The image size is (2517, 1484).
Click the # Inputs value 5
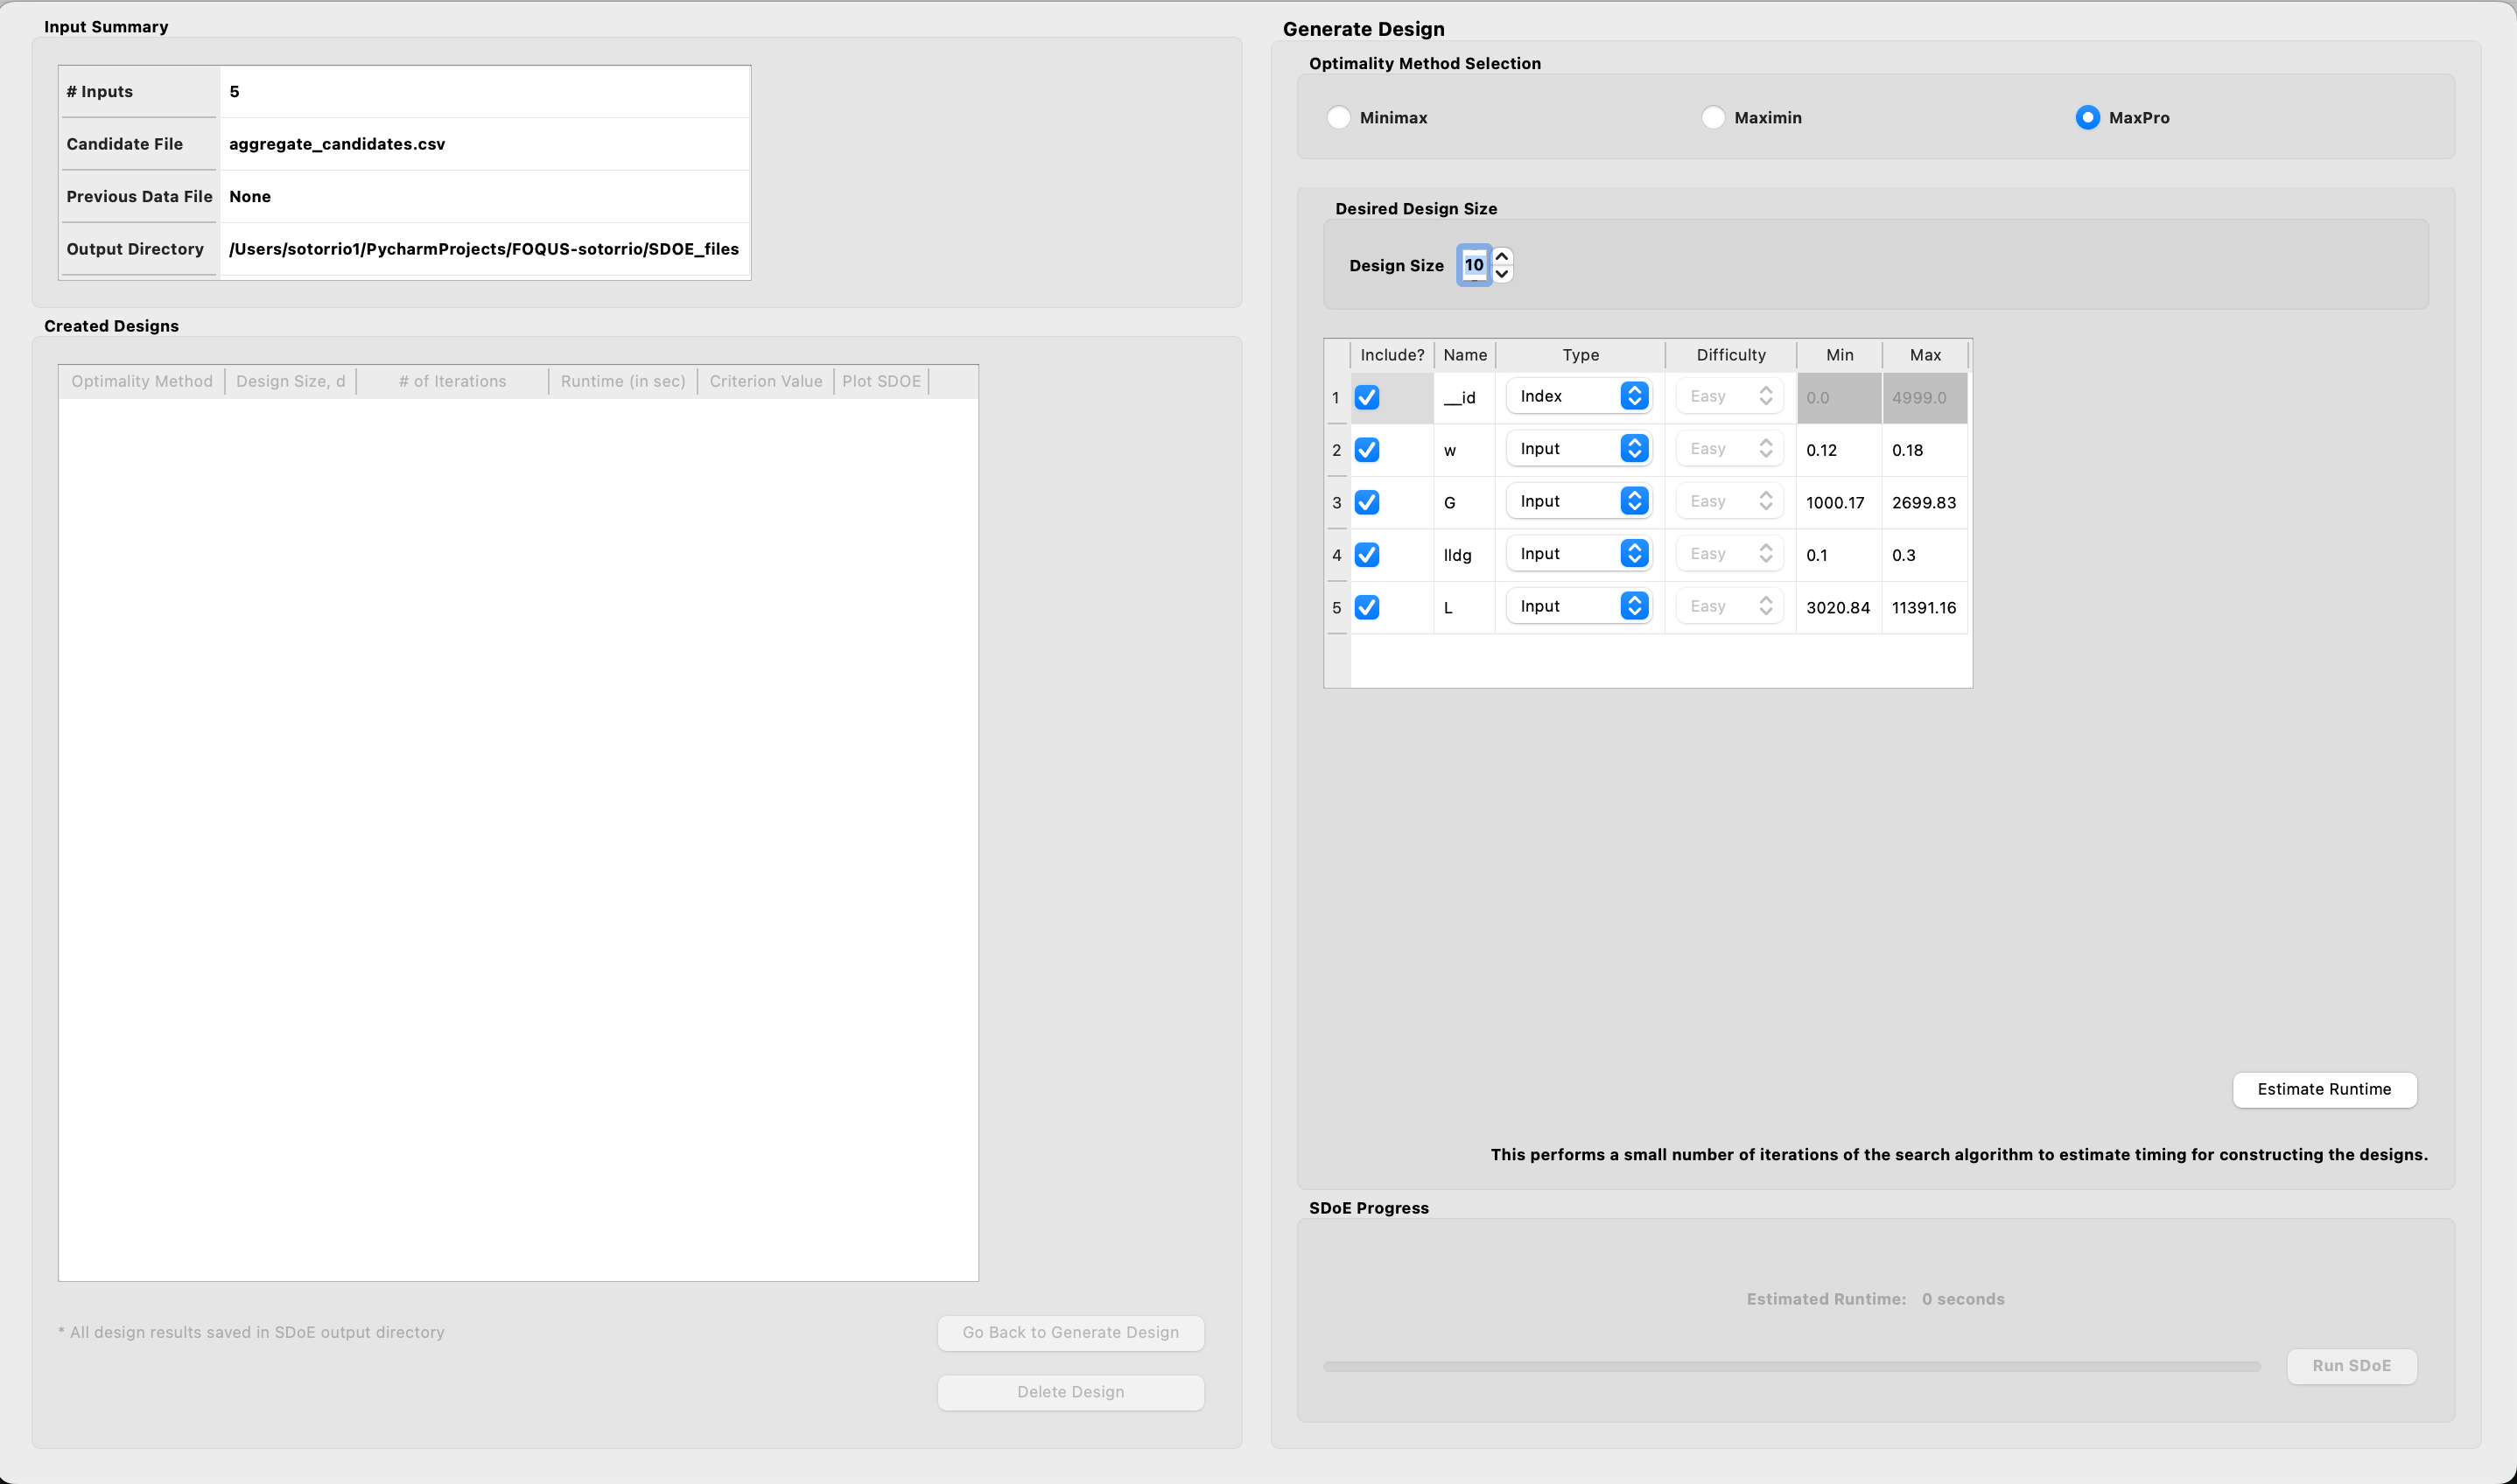485,92
